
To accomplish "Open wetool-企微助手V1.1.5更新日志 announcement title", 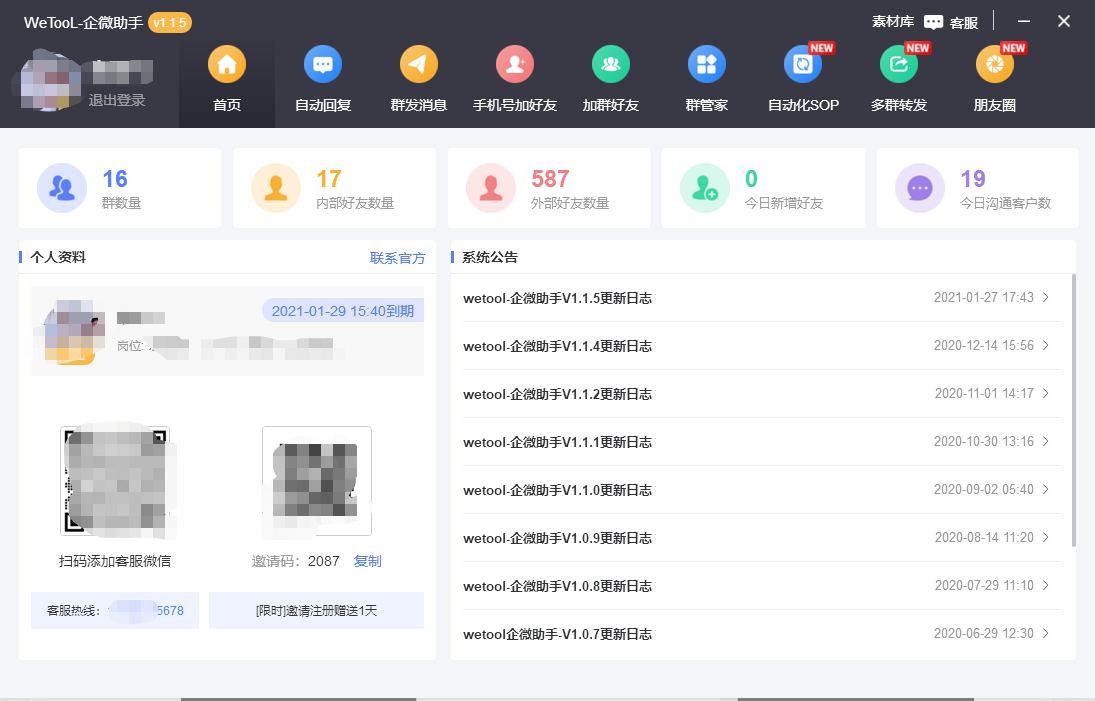I will [x=557, y=298].
